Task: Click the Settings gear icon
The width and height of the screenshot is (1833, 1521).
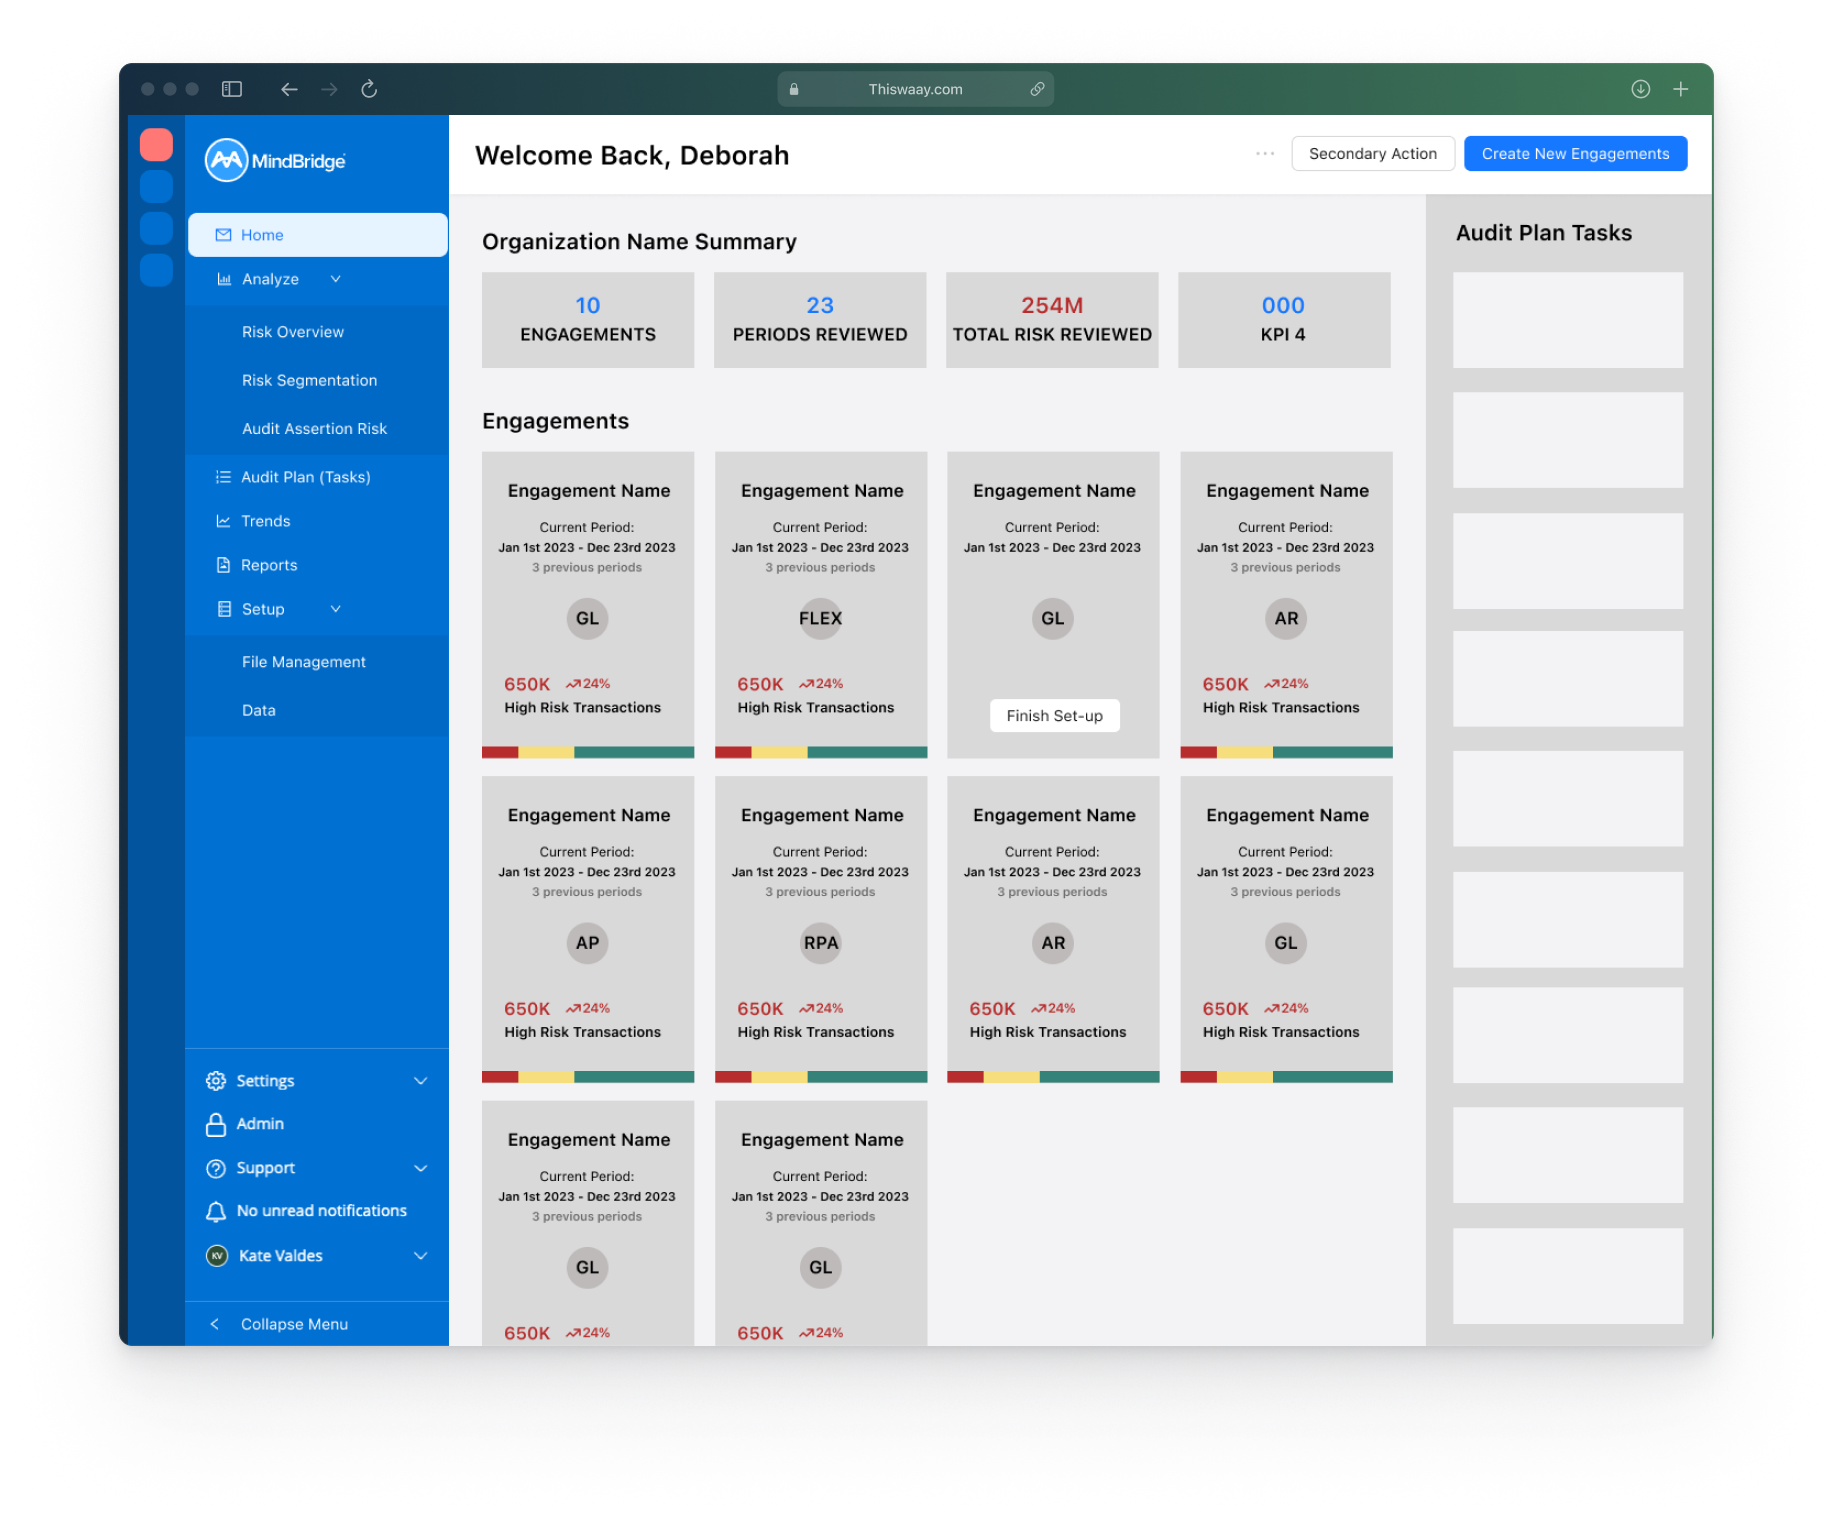Action: click(216, 1081)
